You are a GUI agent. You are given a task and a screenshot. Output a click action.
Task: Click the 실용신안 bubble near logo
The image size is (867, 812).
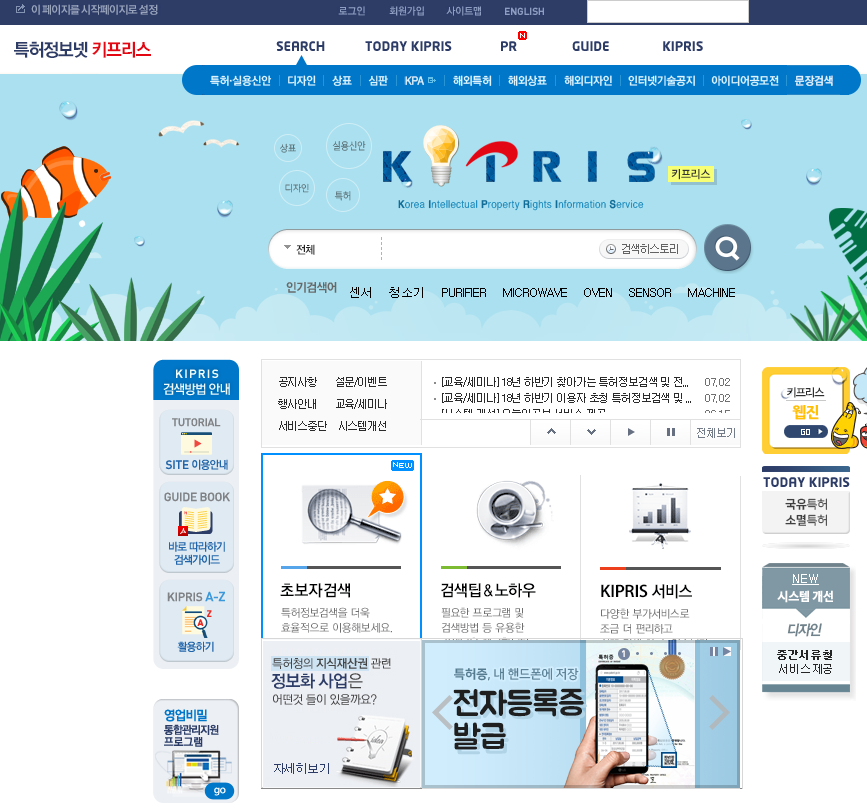coord(349,146)
